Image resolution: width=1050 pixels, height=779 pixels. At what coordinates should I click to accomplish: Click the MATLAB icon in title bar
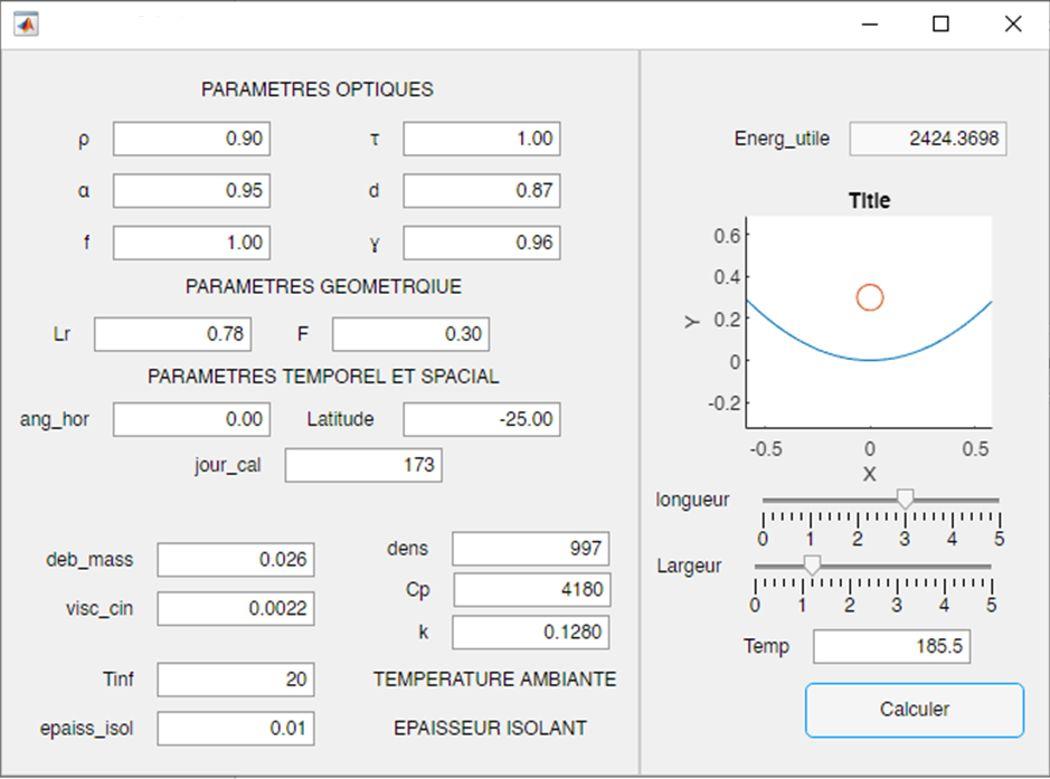pyautogui.click(x=26, y=25)
